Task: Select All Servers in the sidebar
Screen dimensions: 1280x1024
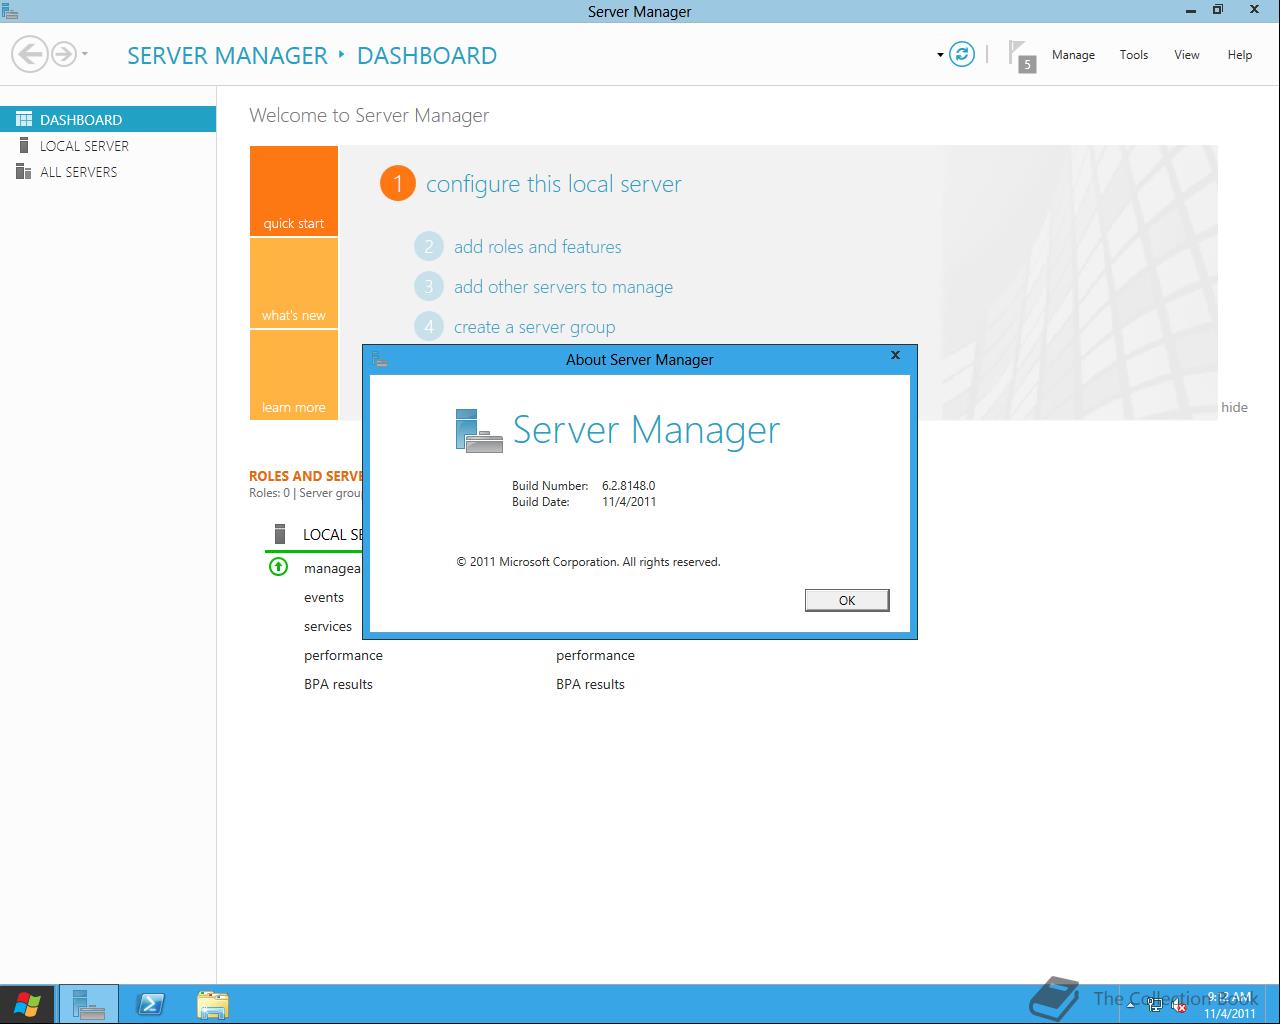Action: 108,171
